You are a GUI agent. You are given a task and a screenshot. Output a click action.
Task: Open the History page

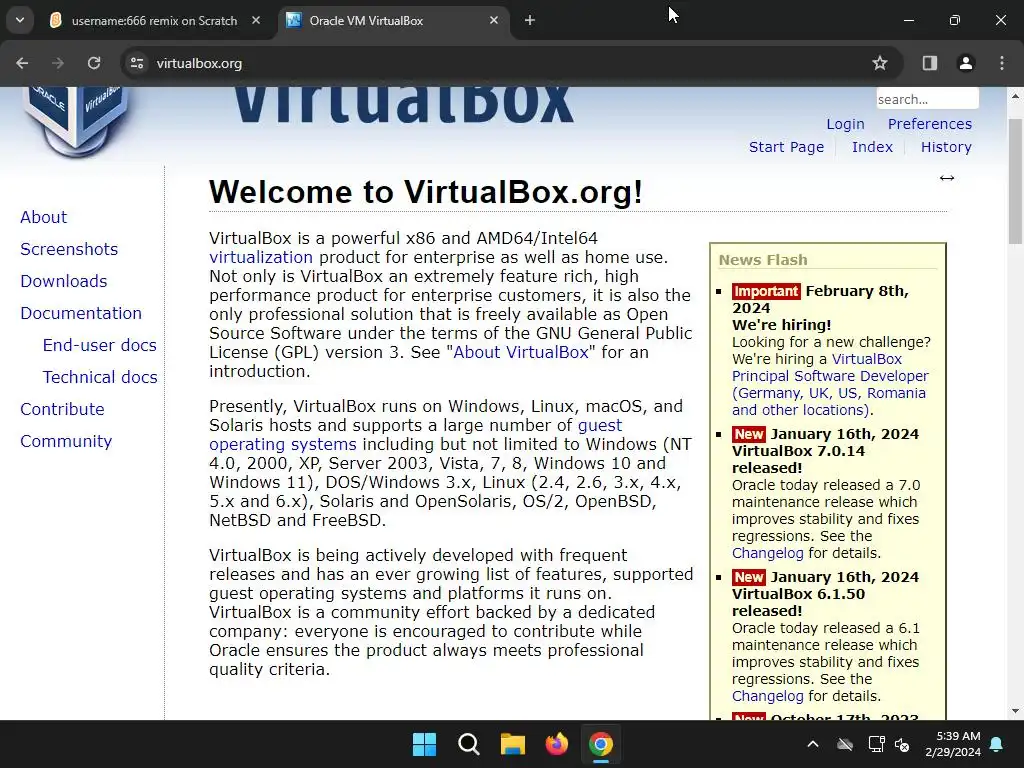(946, 147)
